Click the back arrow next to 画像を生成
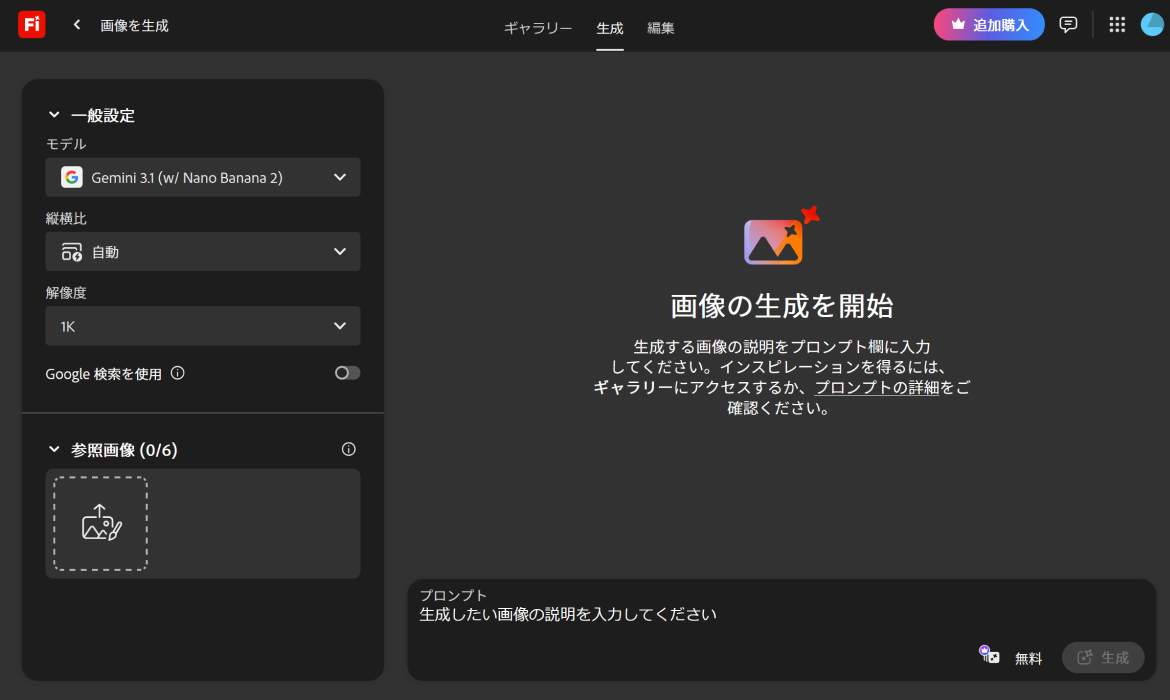The height and width of the screenshot is (700, 1170). click(76, 24)
